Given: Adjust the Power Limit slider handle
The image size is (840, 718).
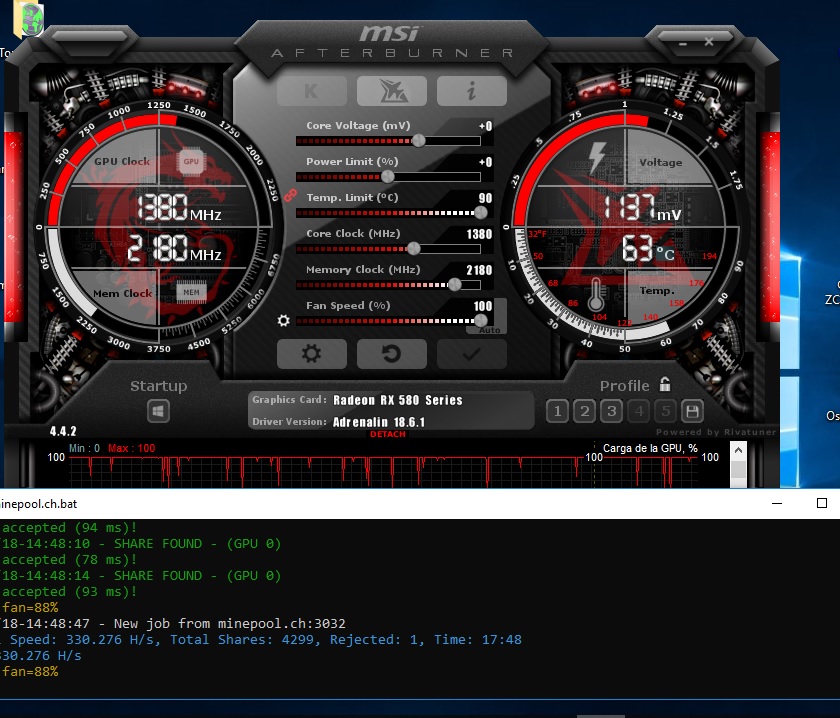Looking at the screenshot, I should [x=387, y=176].
